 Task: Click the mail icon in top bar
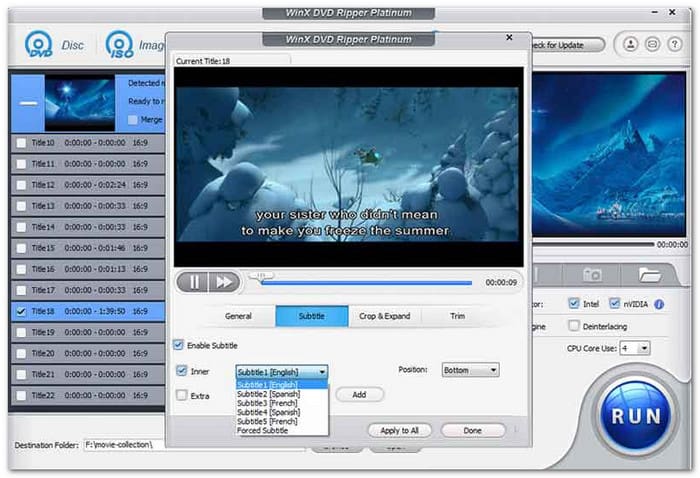pyautogui.click(x=652, y=44)
